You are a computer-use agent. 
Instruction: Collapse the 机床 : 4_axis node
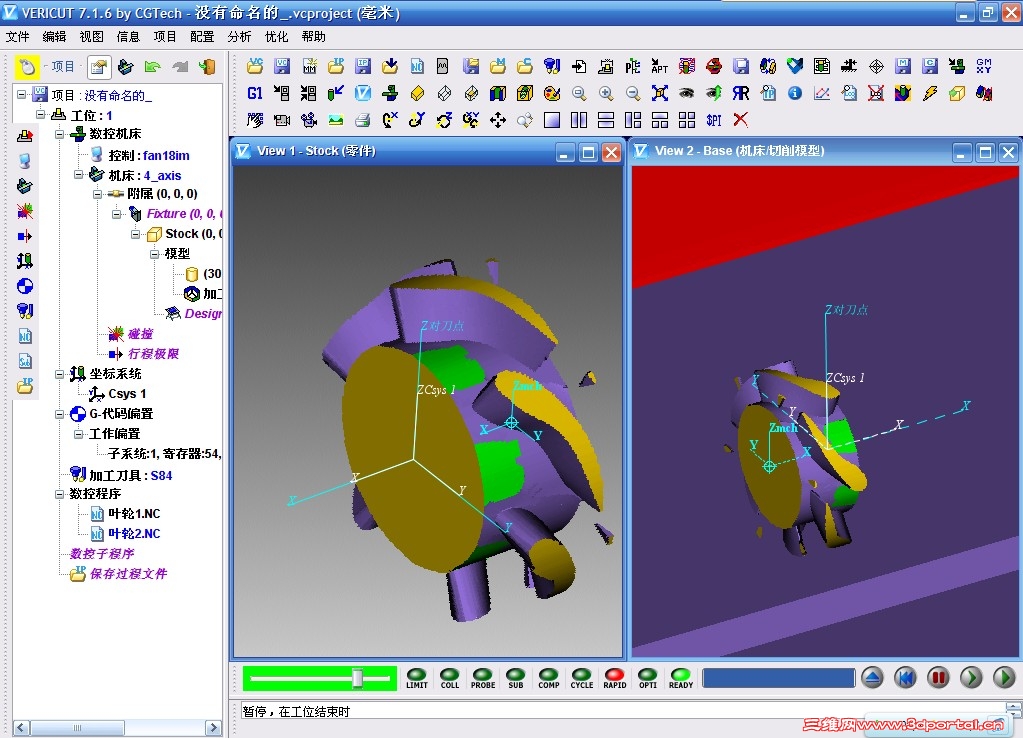pos(78,174)
